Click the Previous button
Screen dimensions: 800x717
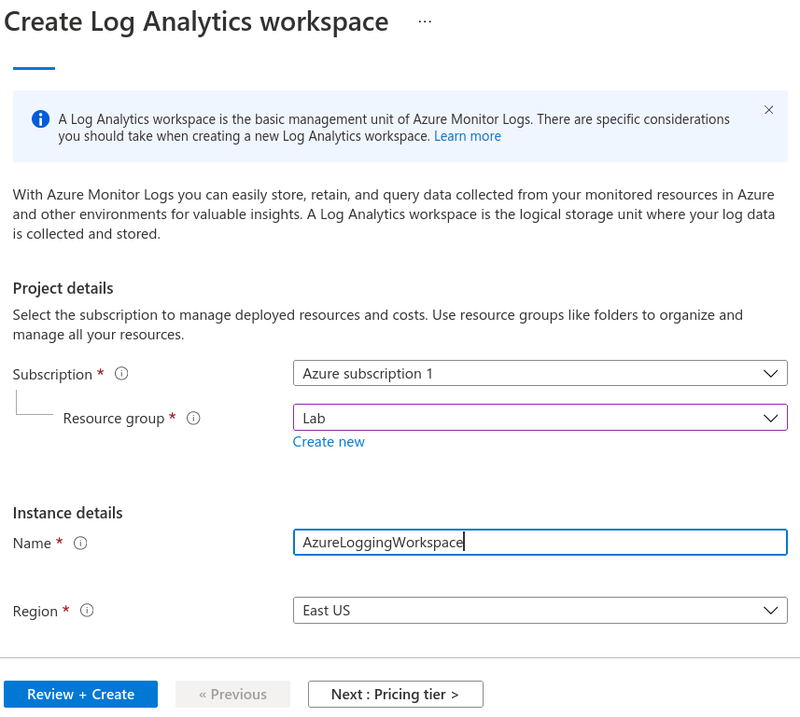[x=233, y=694]
